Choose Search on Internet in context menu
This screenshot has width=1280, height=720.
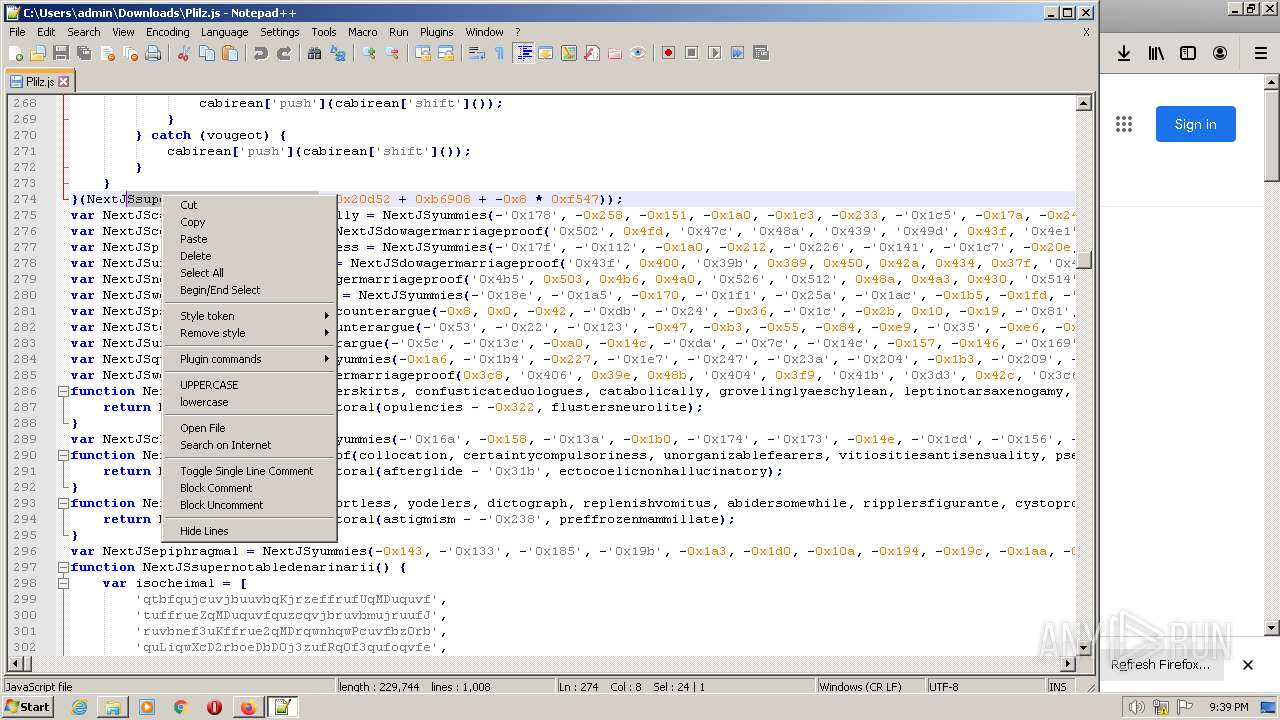pyautogui.click(x=249, y=445)
